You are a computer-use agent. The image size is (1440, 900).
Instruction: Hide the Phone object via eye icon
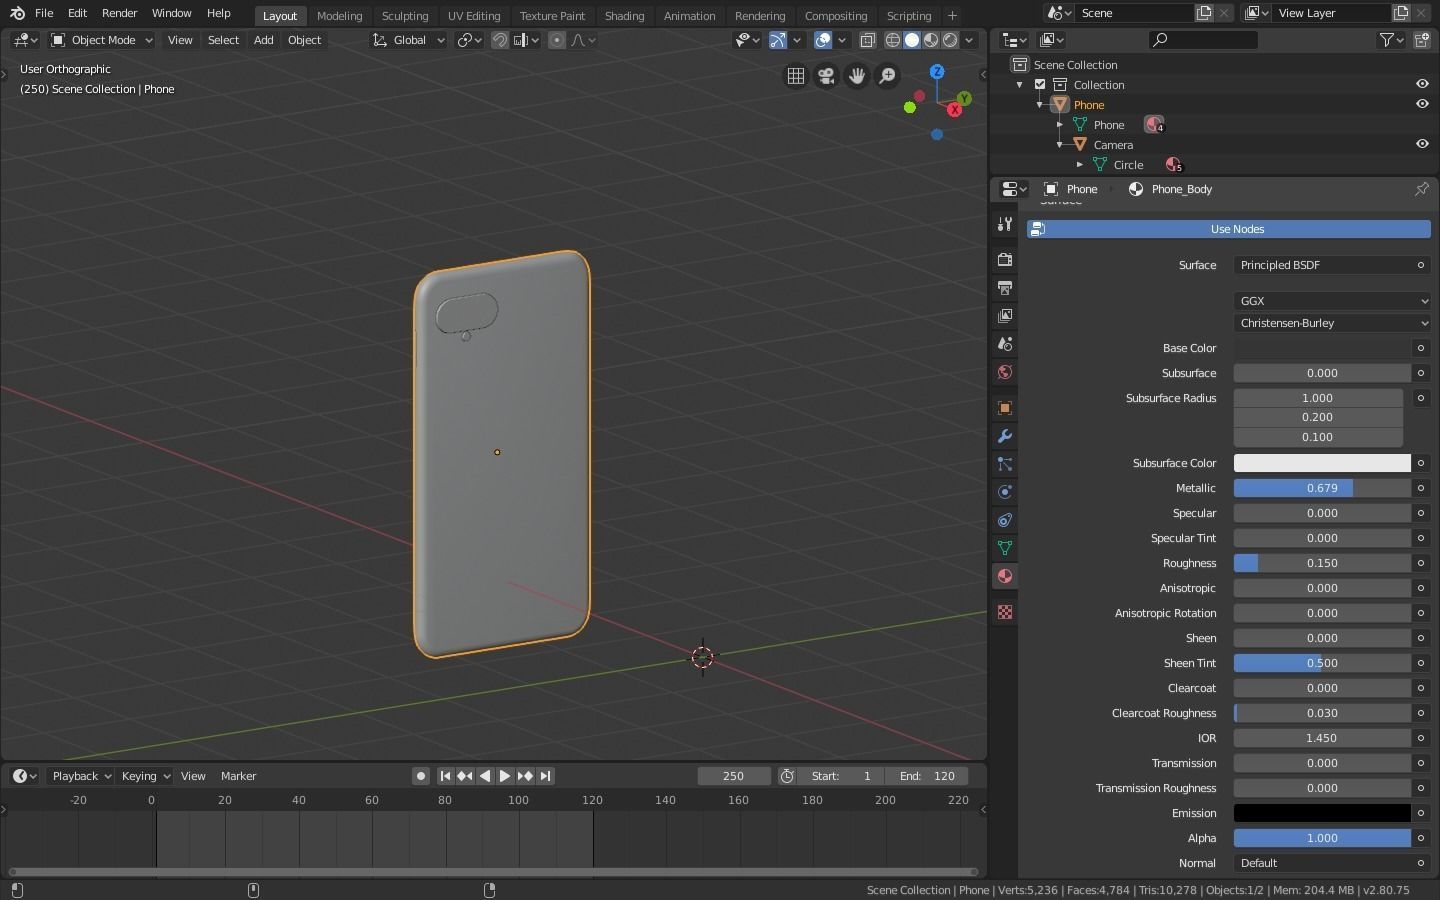pos(1422,105)
